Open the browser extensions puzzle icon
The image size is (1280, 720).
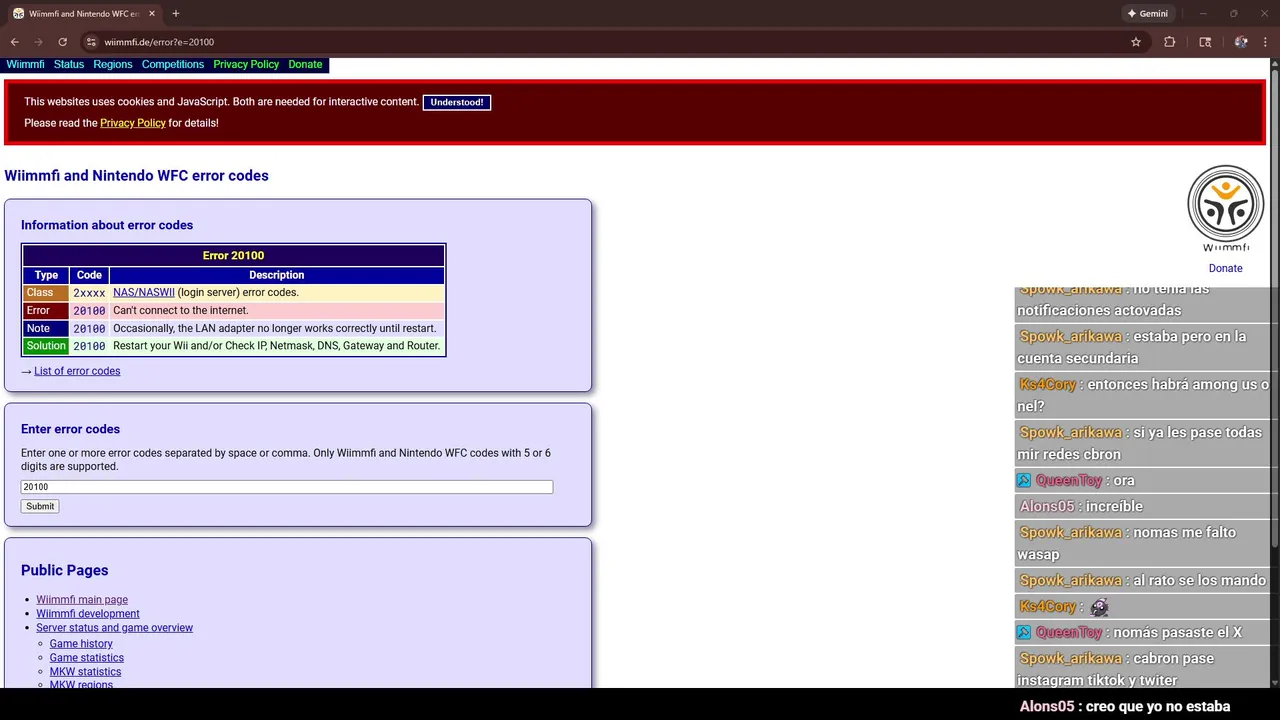tap(1169, 42)
